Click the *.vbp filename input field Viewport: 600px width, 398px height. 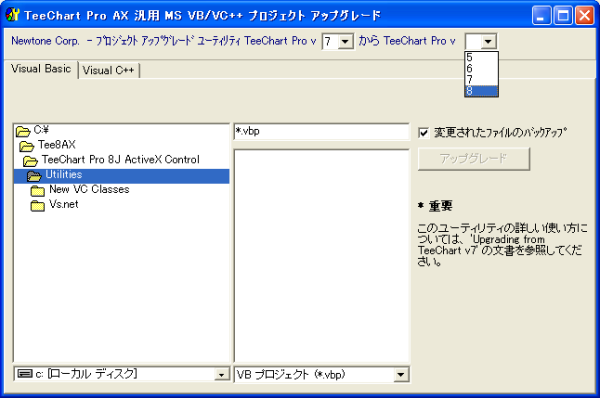pos(321,132)
